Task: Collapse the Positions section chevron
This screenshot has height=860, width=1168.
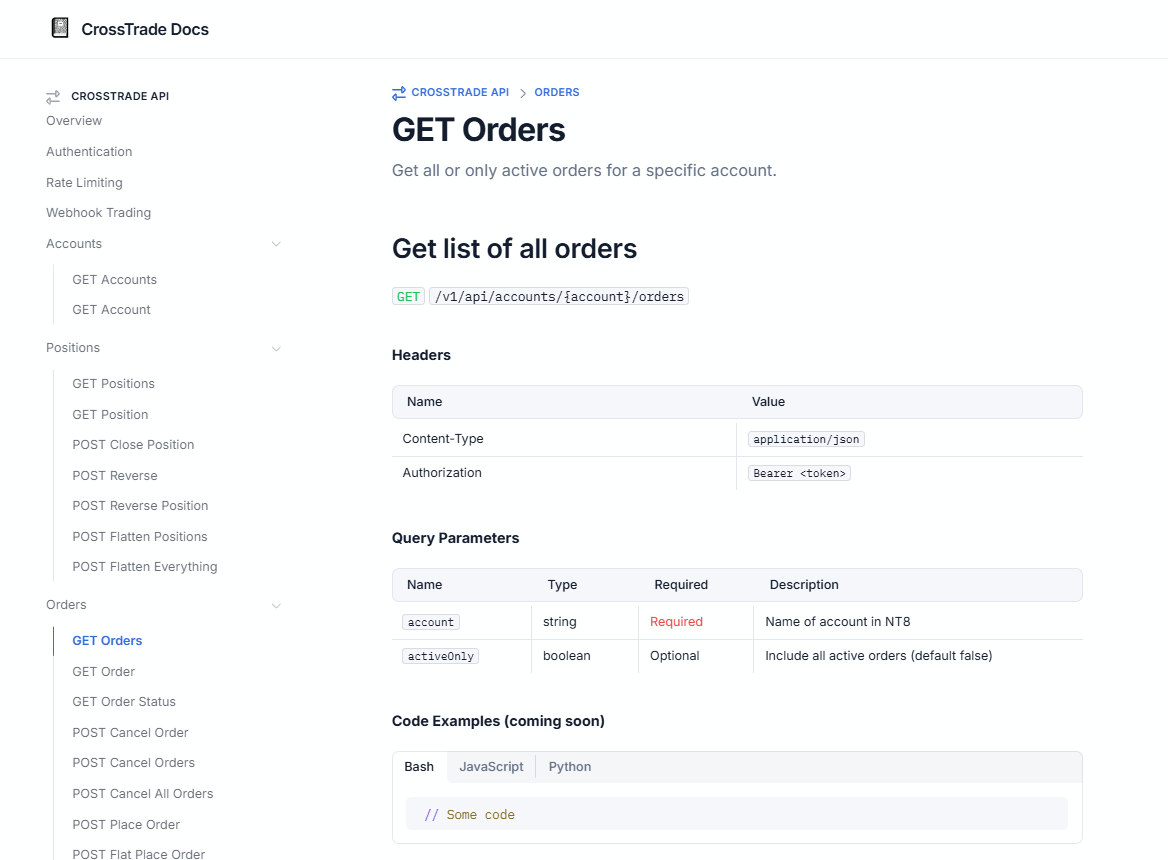Action: (x=277, y=348)
